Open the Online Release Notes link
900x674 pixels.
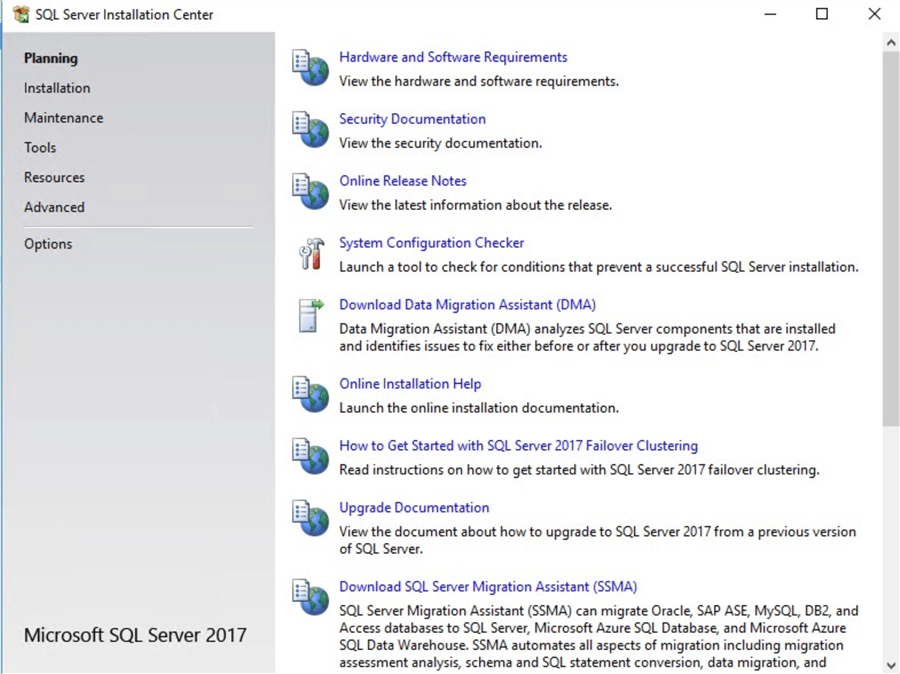[403, 181]
